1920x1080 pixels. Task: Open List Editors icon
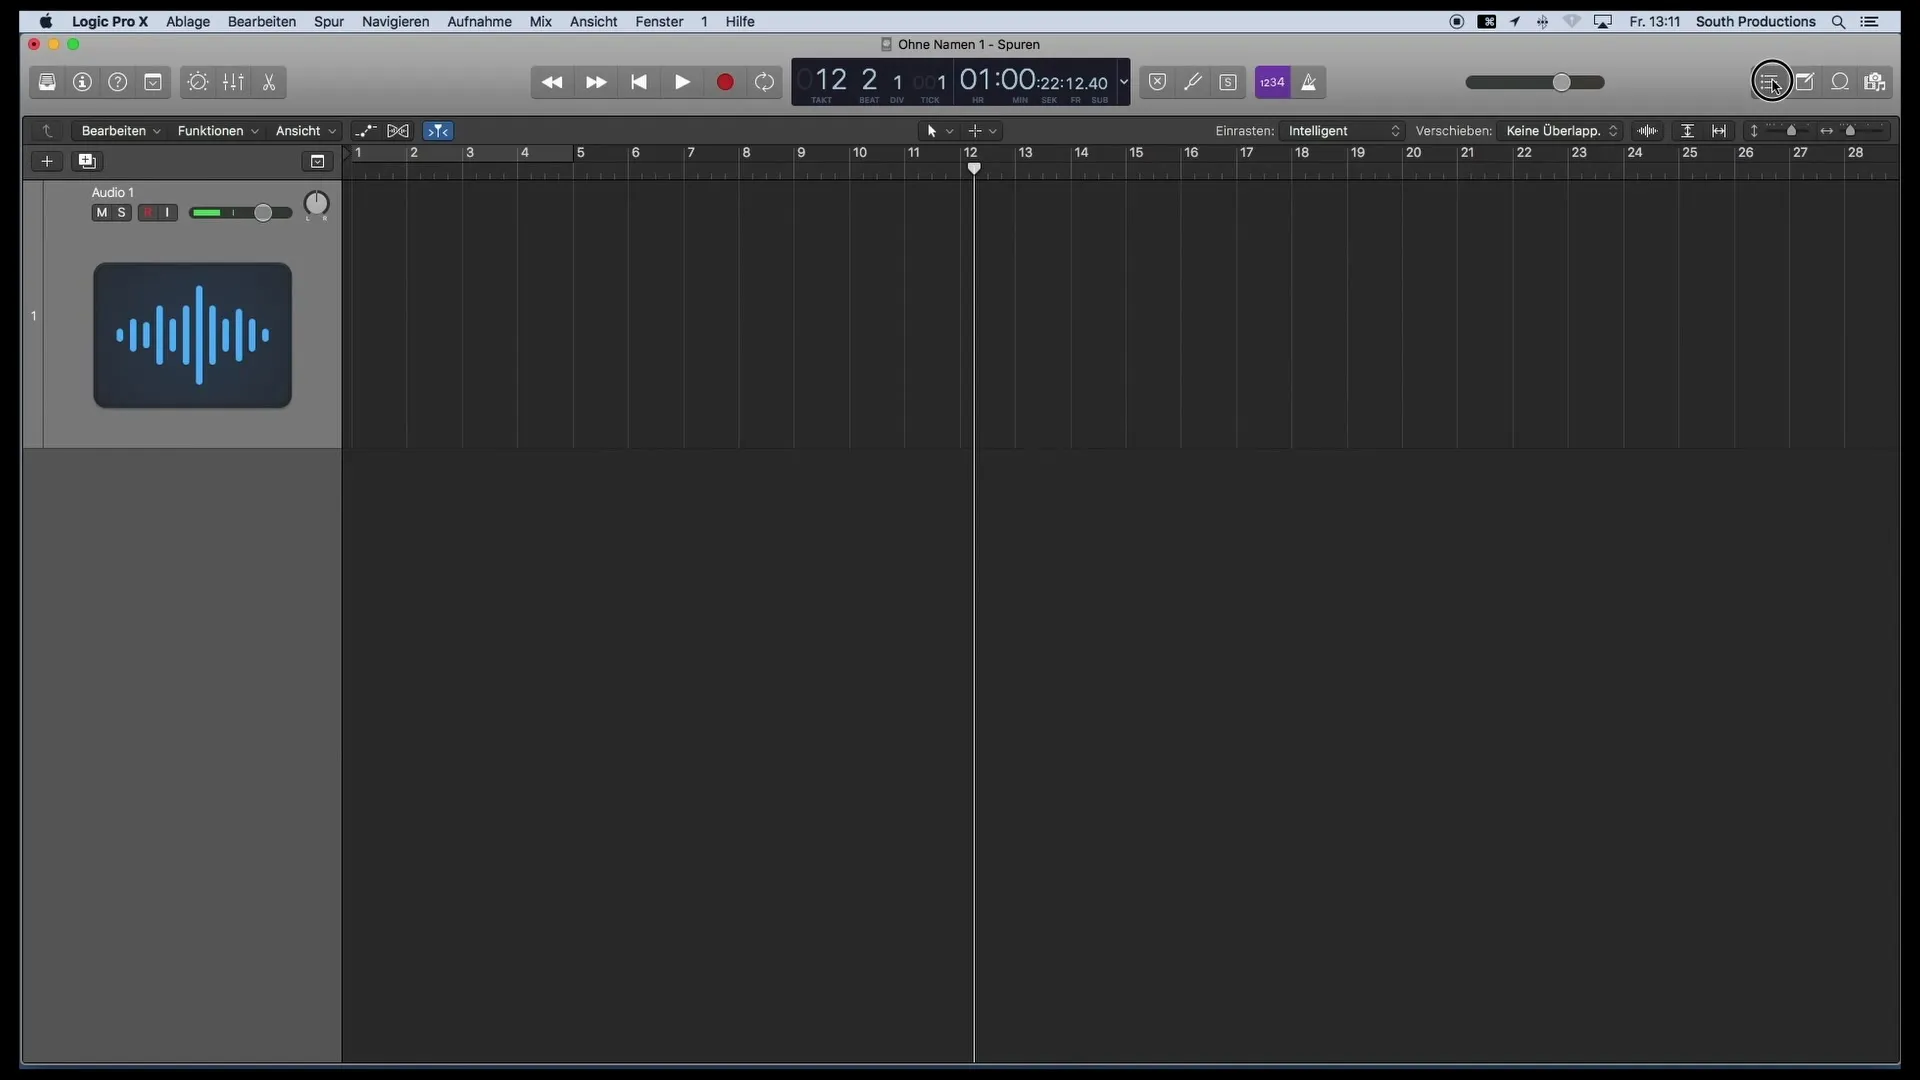coord(1770,82)
